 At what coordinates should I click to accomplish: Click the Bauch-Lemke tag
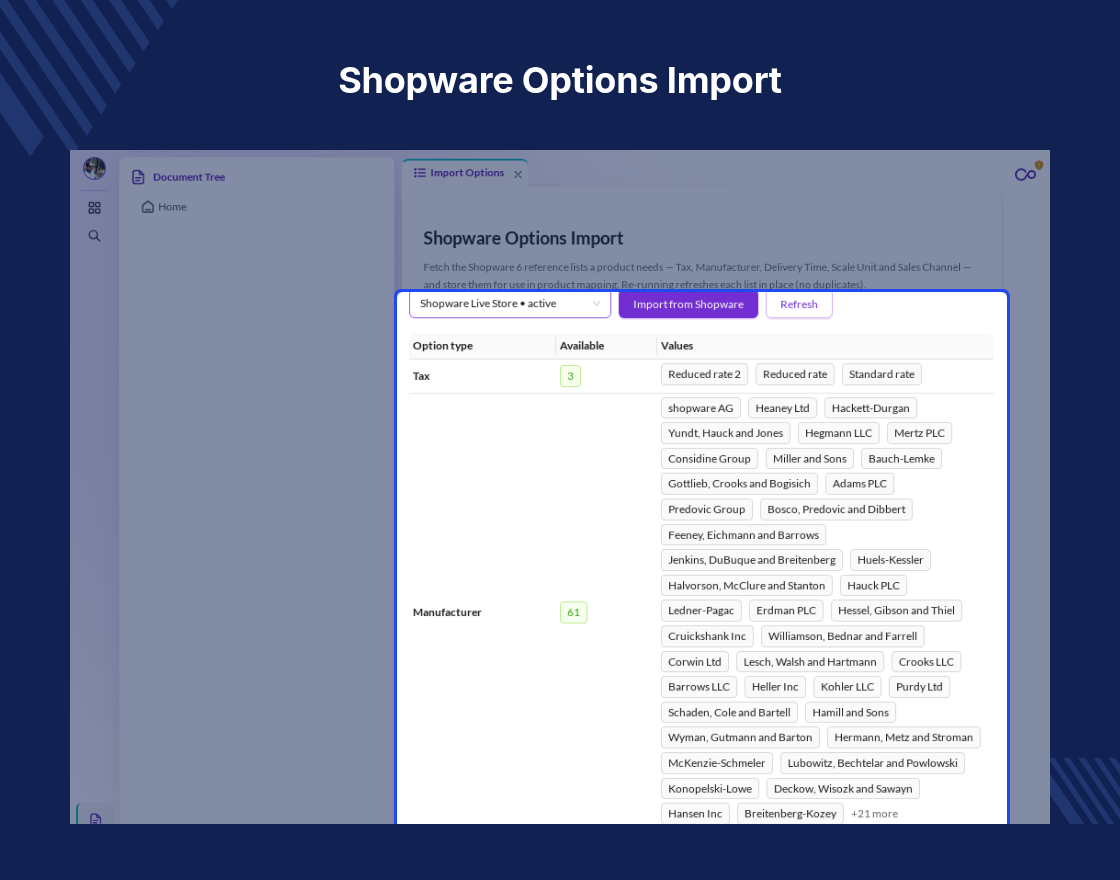coord(901,459)
